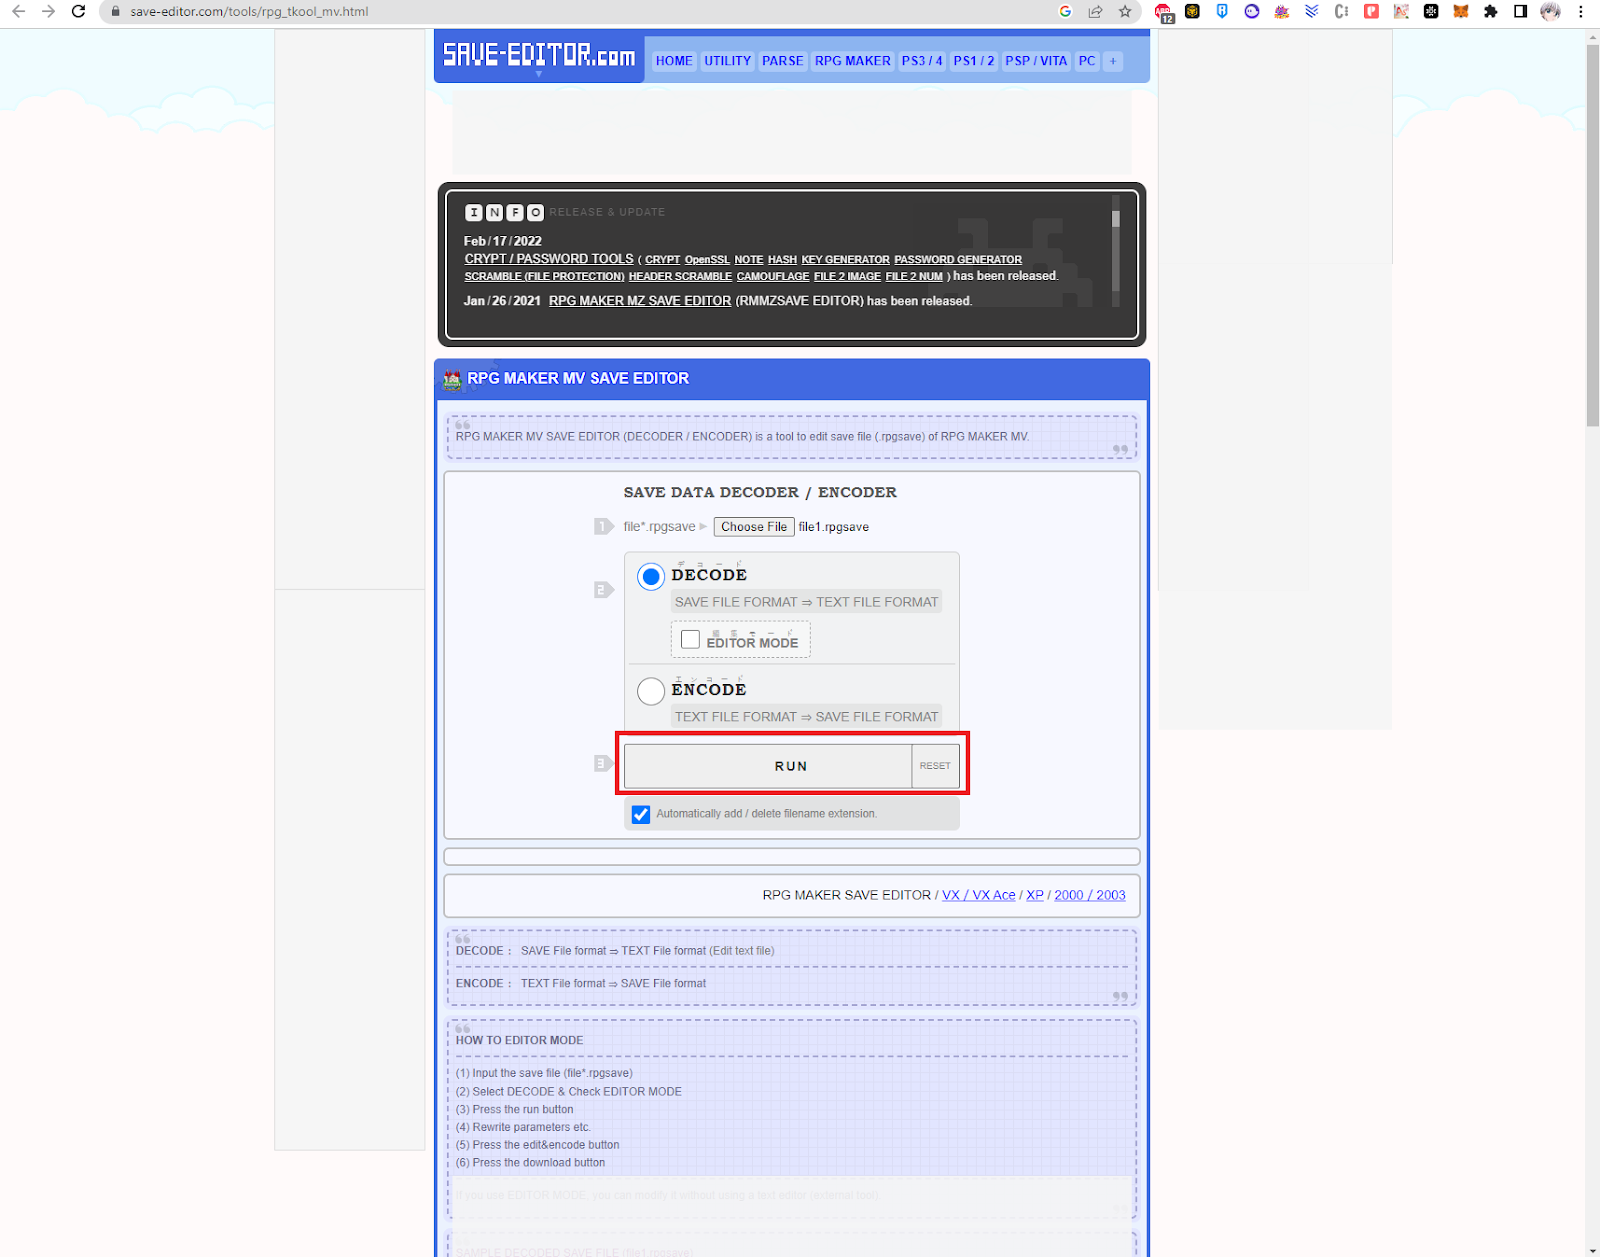This screenshot has width=1600, height=1257.
Task: Click the browser address bar URL
Action: [249, 12]
